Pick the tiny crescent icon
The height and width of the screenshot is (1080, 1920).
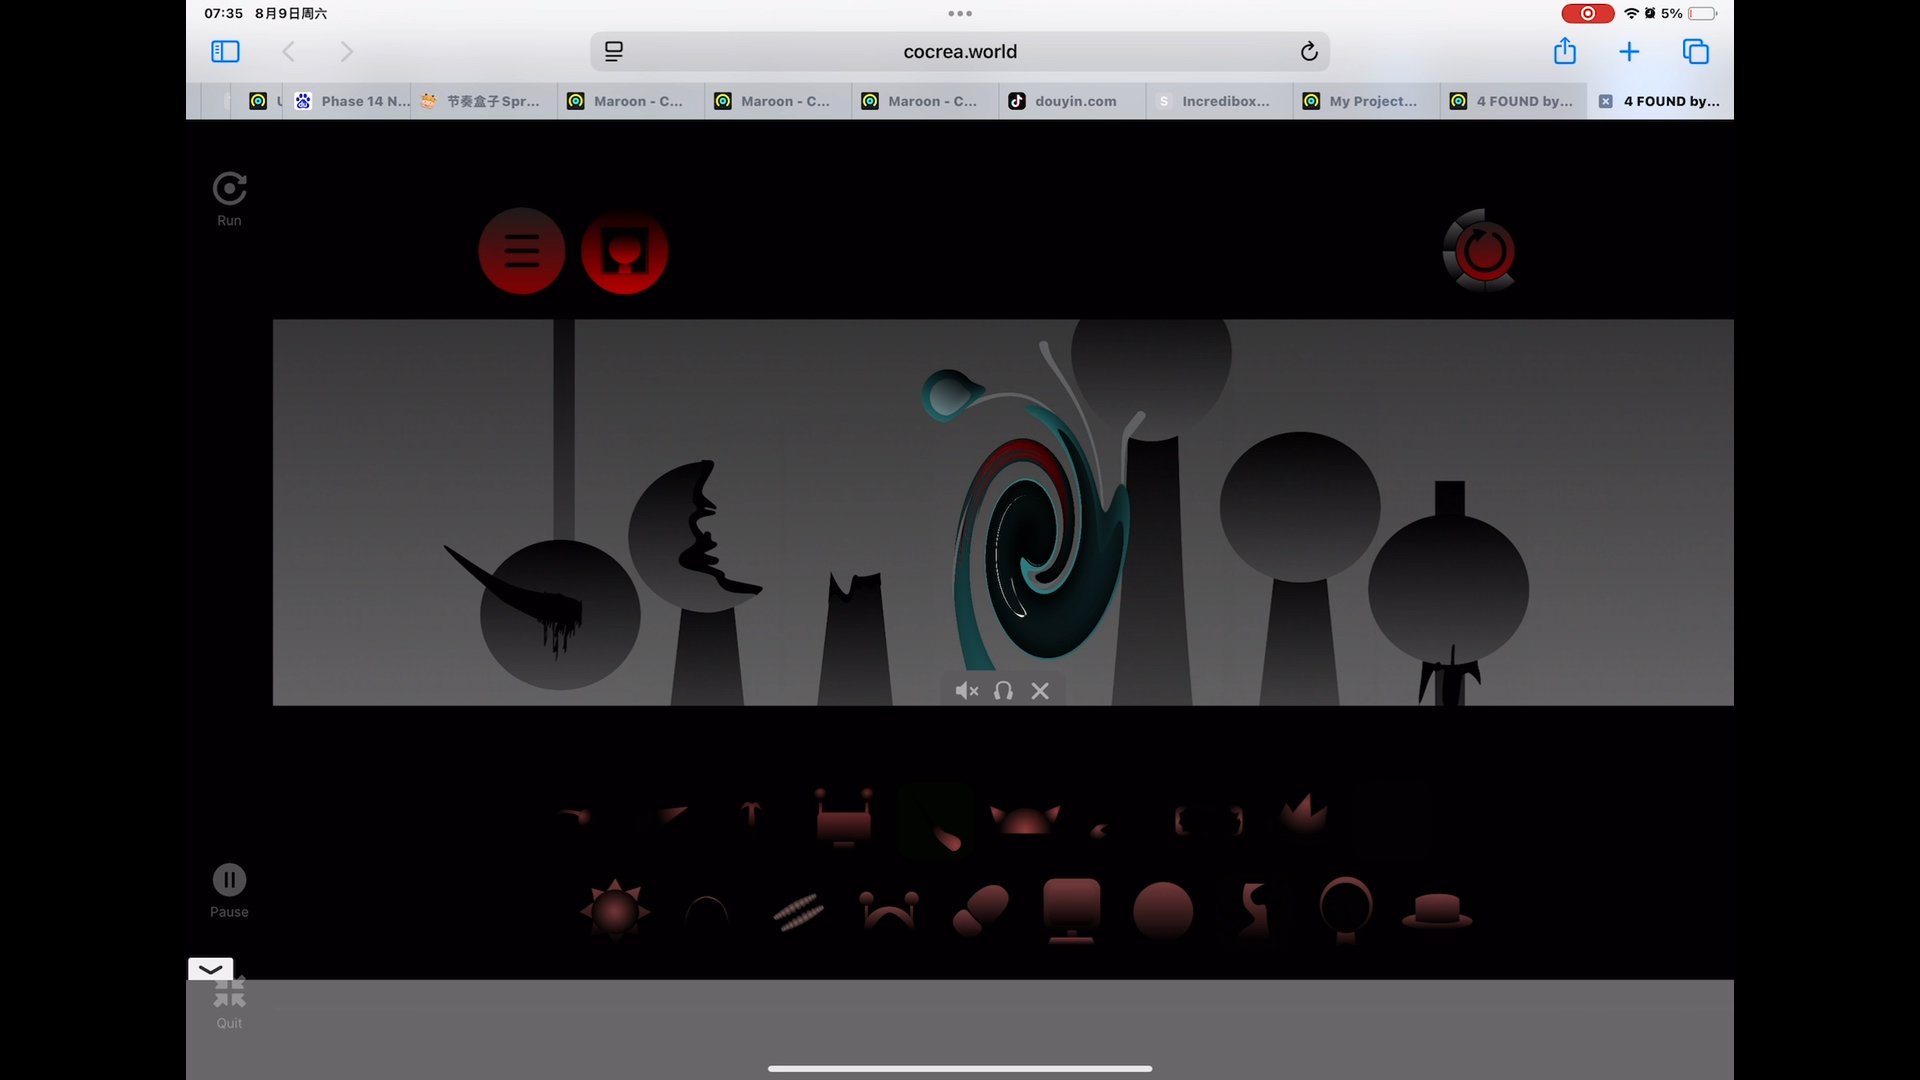[1100, 829]
